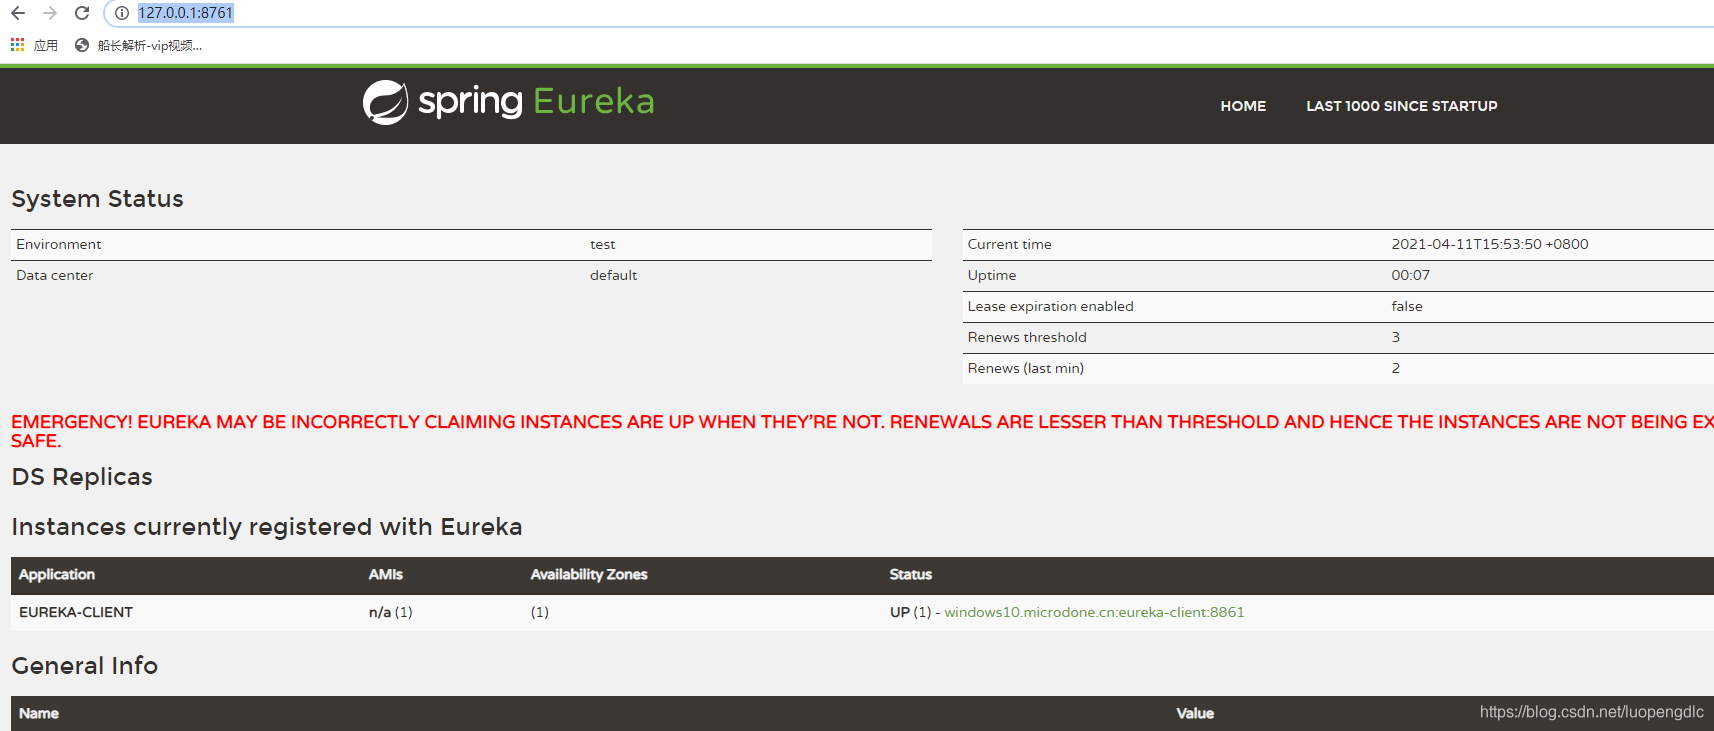The image size is (1714, 731).
Task: Click the DS Replicas heading
Action: (82, 477)
